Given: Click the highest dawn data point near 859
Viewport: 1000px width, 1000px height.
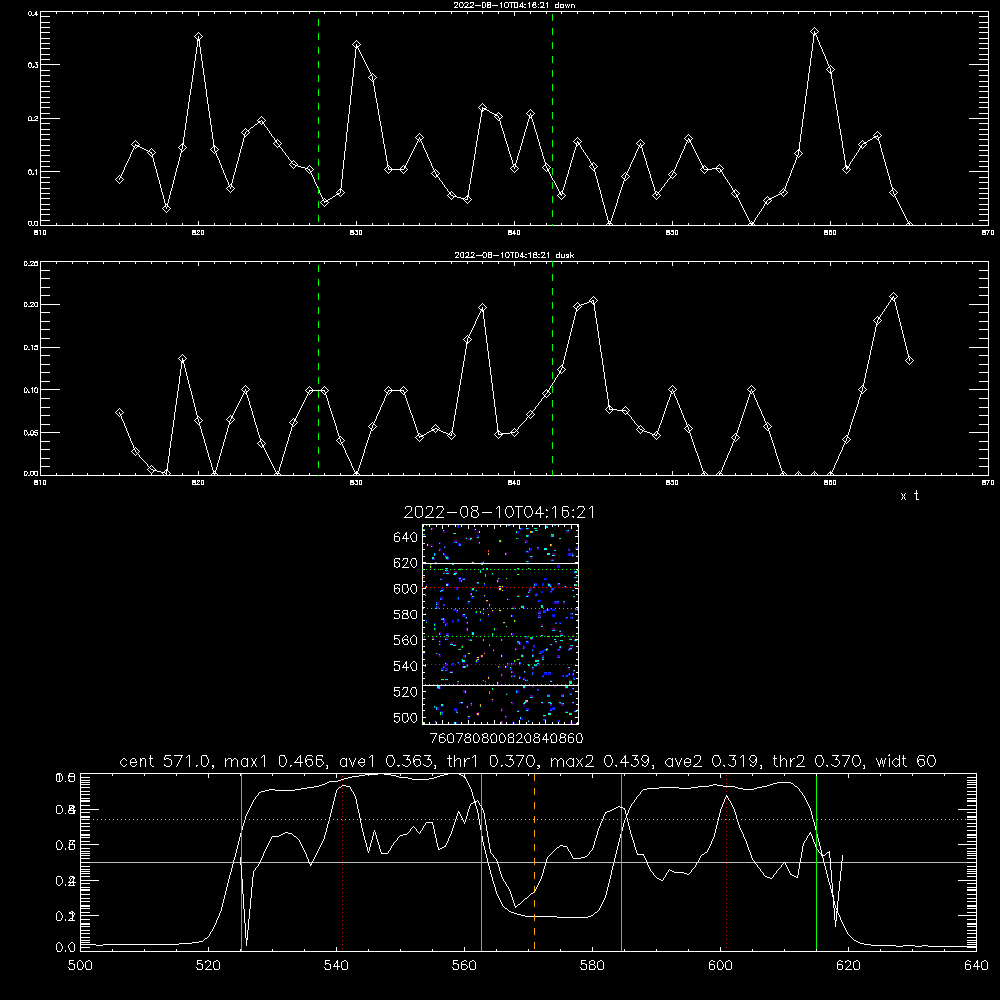Looking at the screenshot, I should (x=814, y=31).
